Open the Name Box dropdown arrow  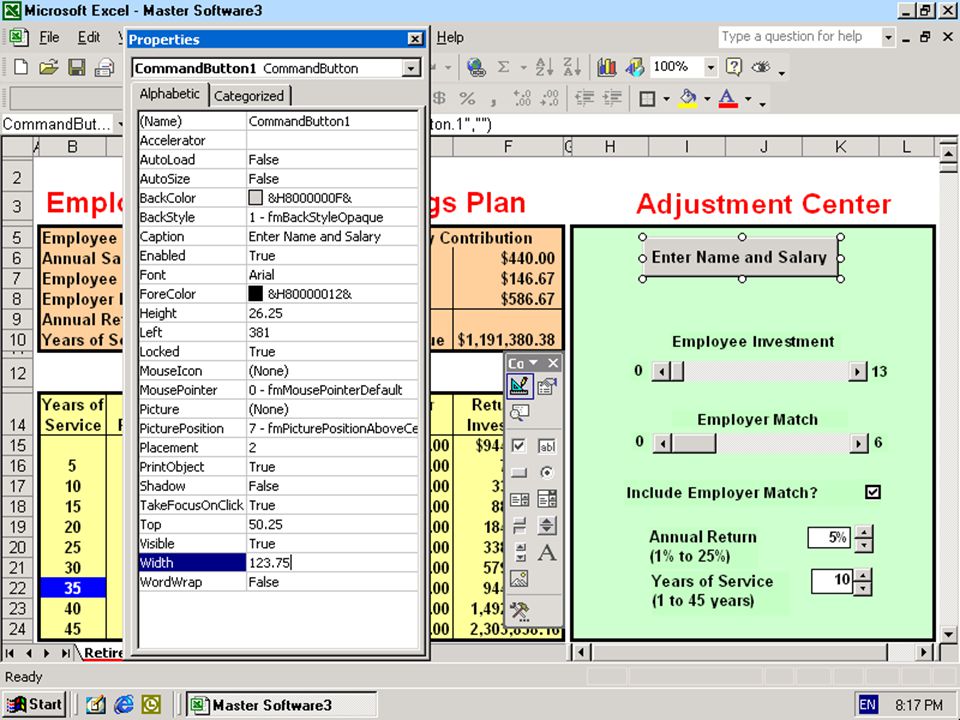coord(120,124)
